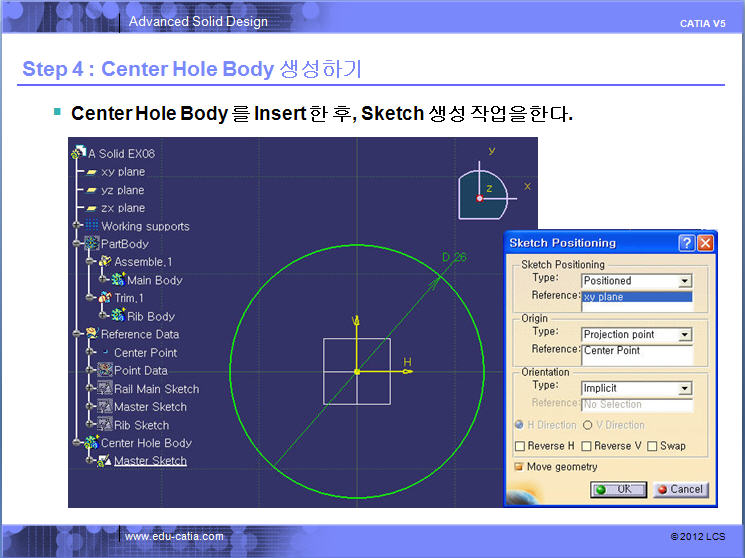Click the PartBody gear icon

click(92, 244)
